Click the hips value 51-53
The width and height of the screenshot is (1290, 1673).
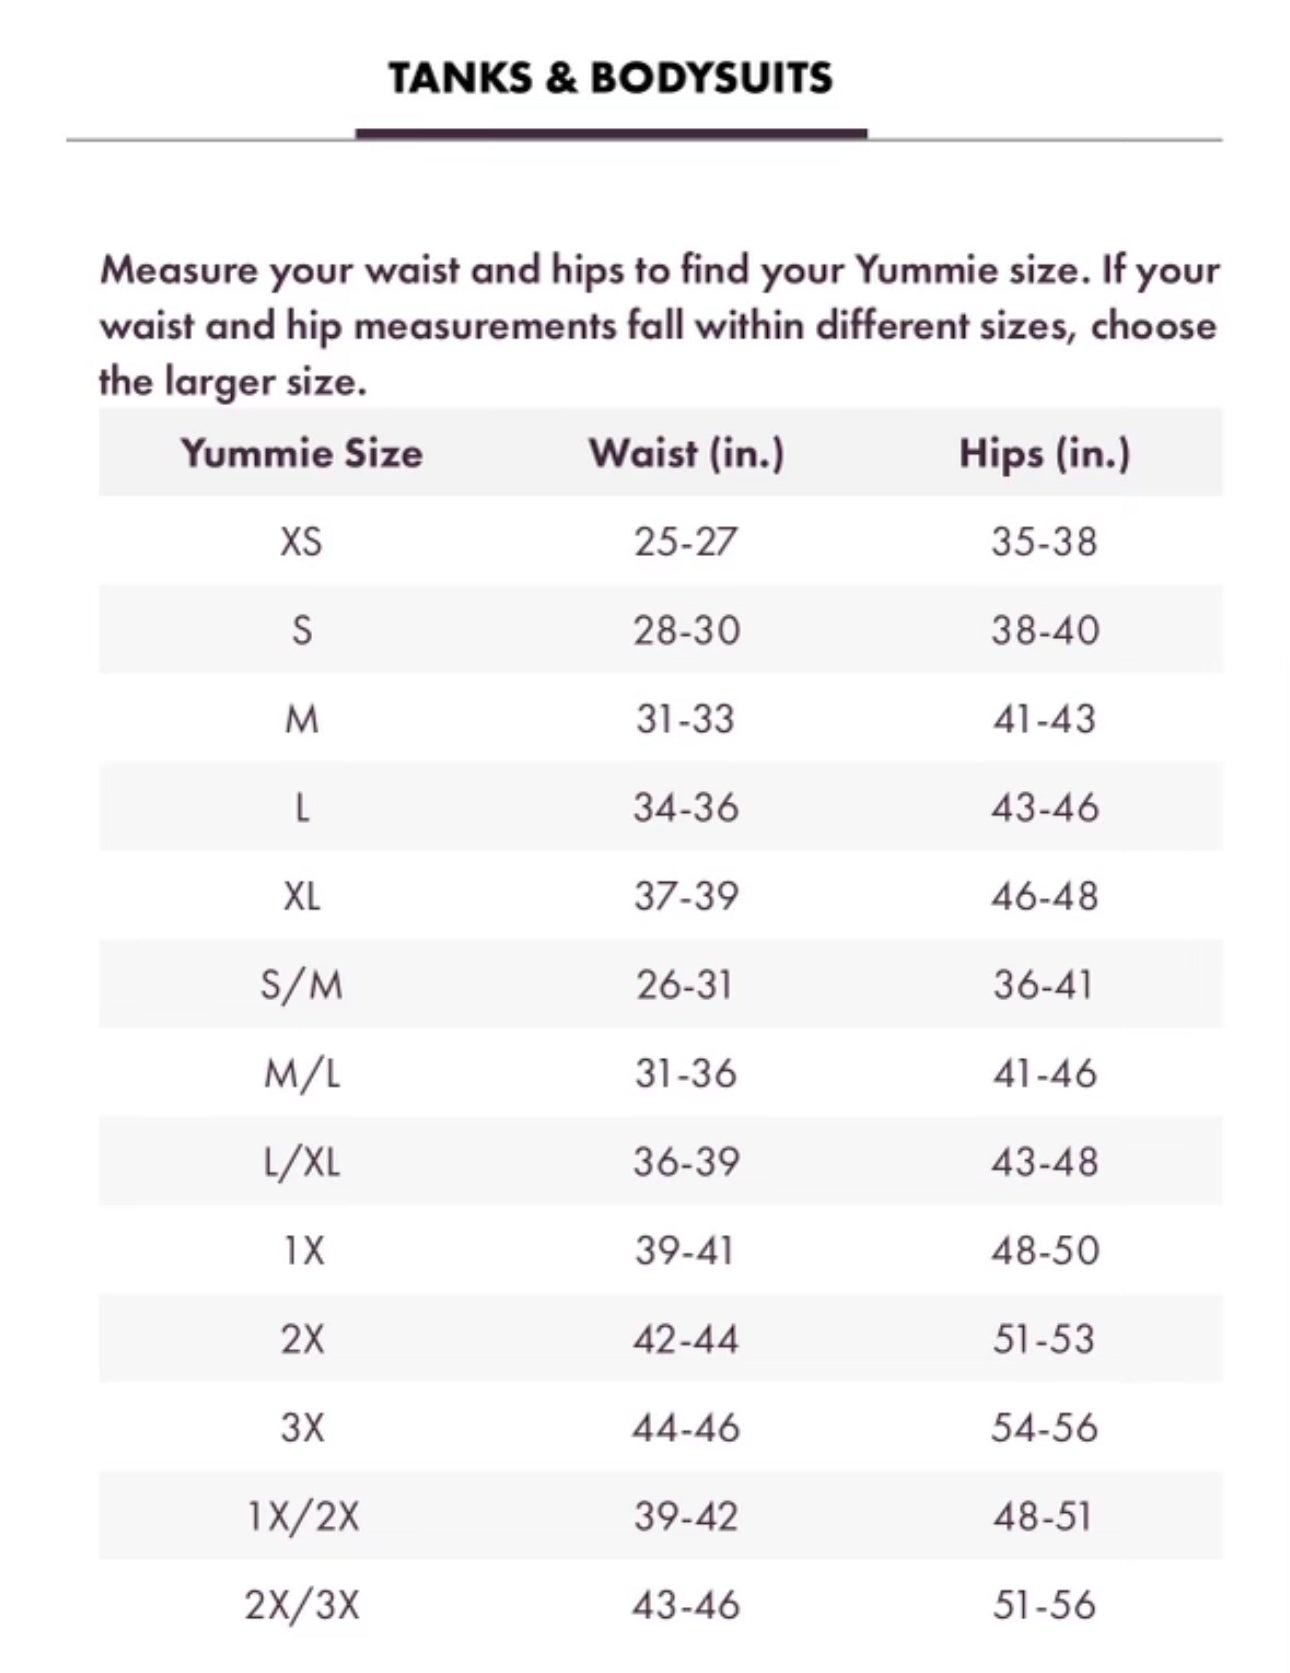click(x=1045, y=1339)
